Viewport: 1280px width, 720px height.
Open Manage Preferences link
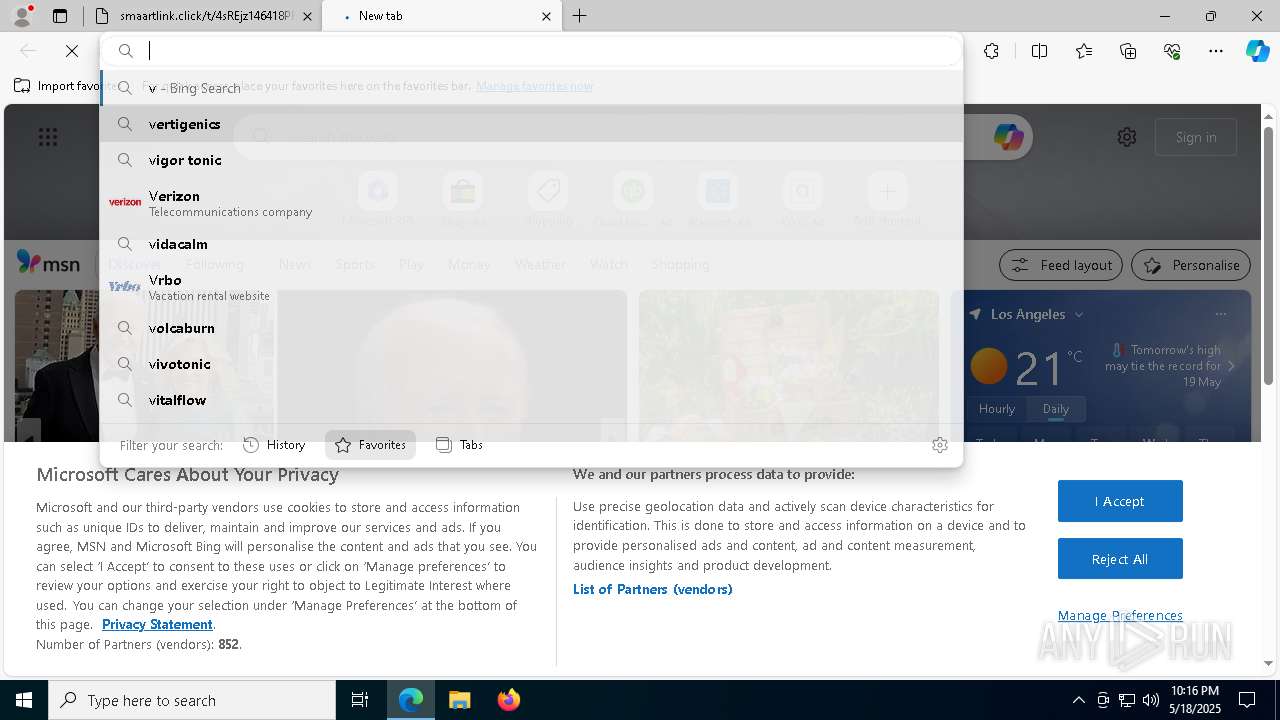(1120, 615)
